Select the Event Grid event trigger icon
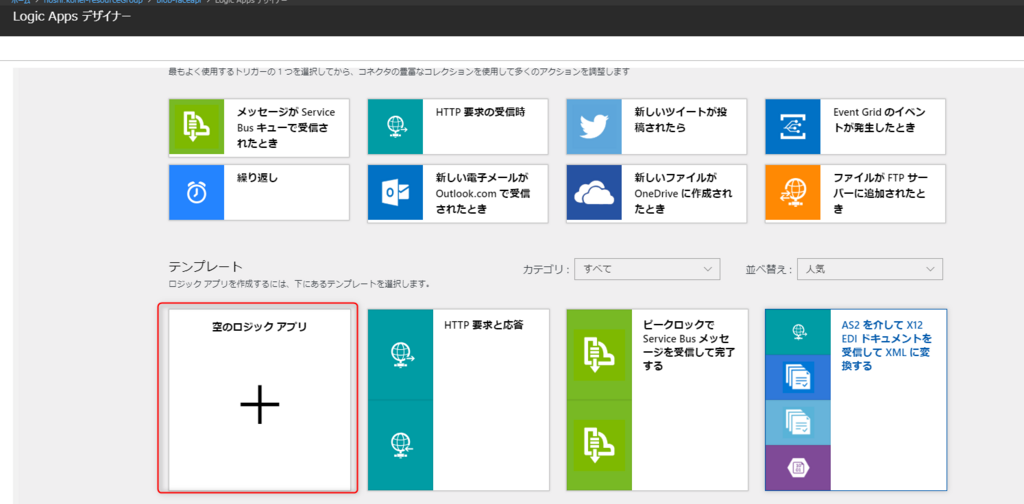This screenshot has width=1024, height=504. (x=793, y=127)
